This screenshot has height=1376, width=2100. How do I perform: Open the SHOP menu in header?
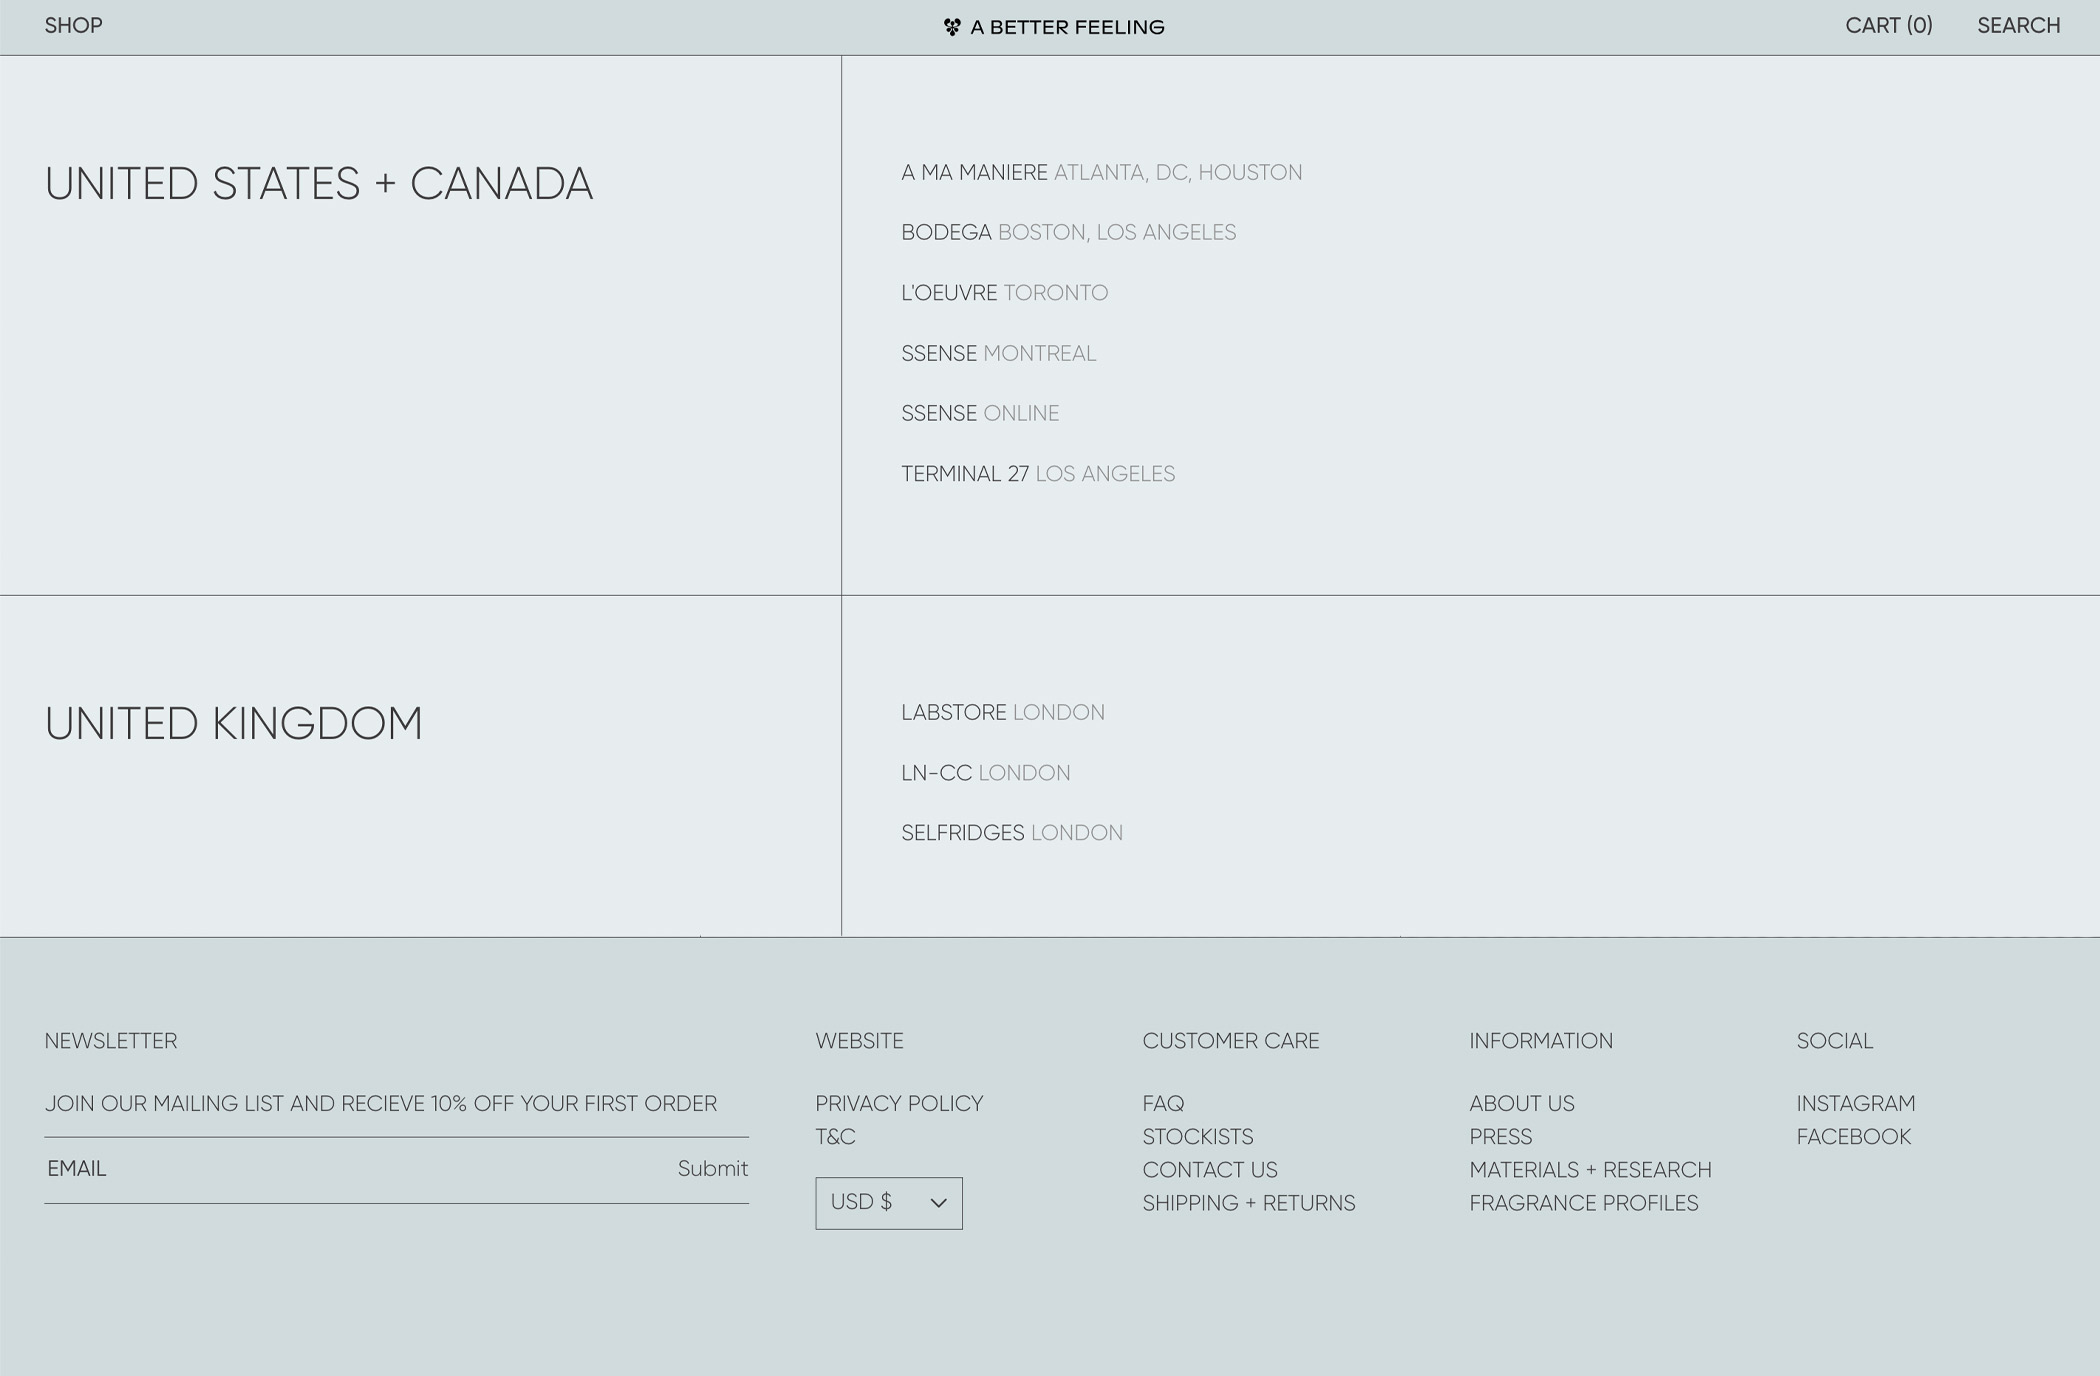(x=73, y=26)
